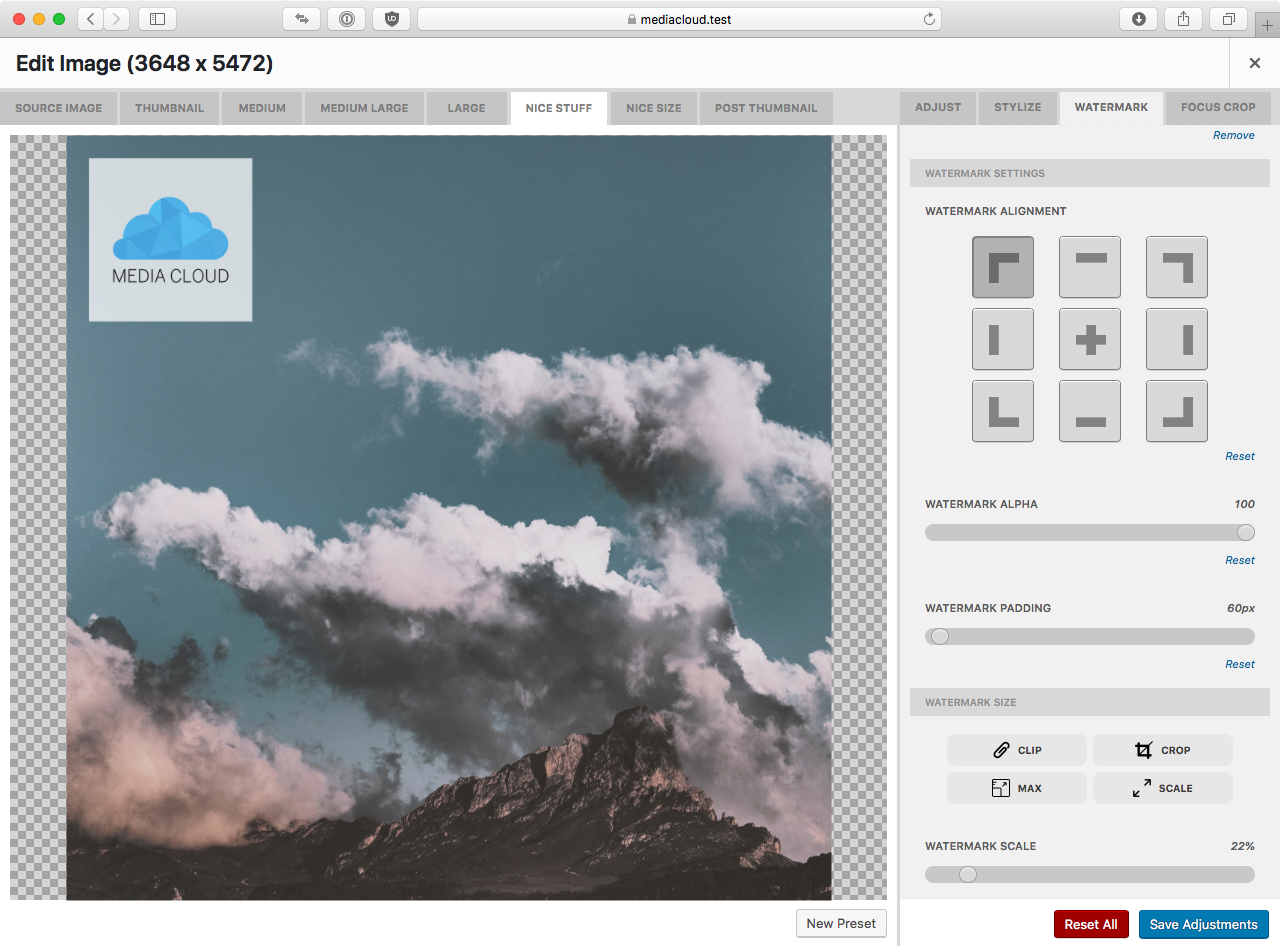
Task: Click the New Preset button
Action: pyautogui.click(x=840, y=923)
